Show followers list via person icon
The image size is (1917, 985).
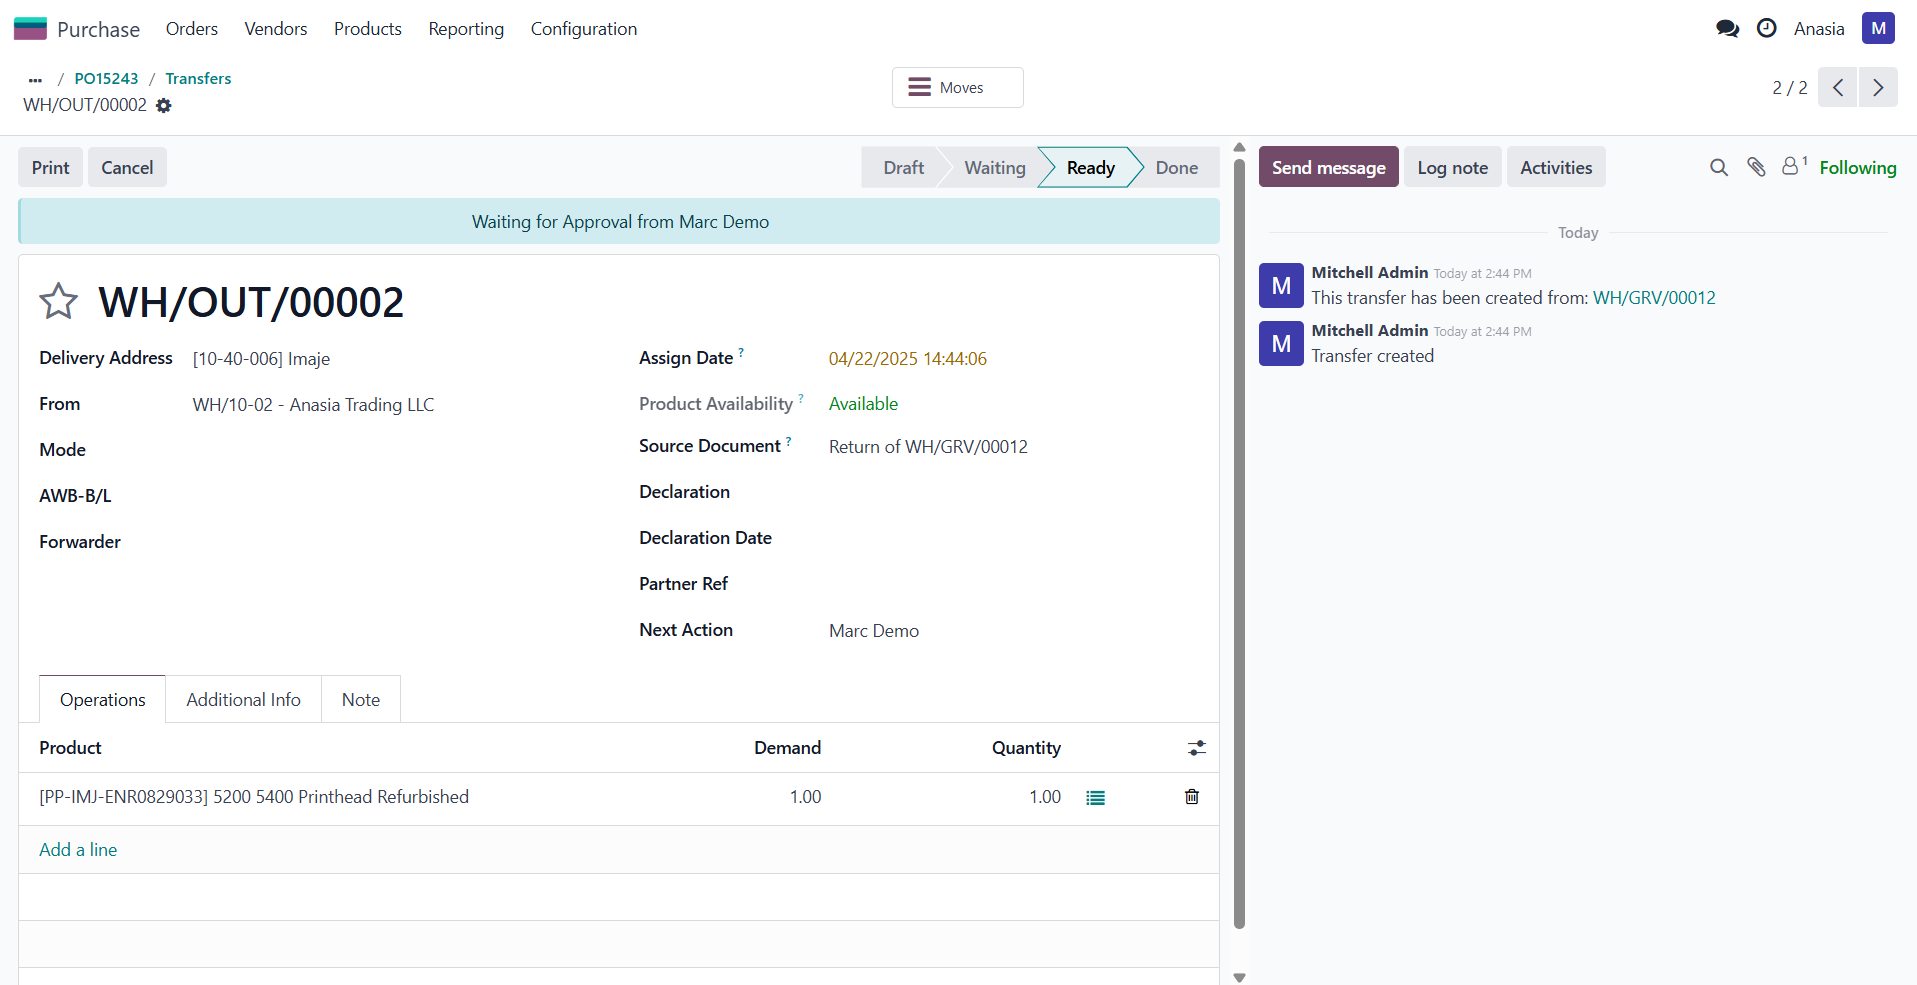1792,167
